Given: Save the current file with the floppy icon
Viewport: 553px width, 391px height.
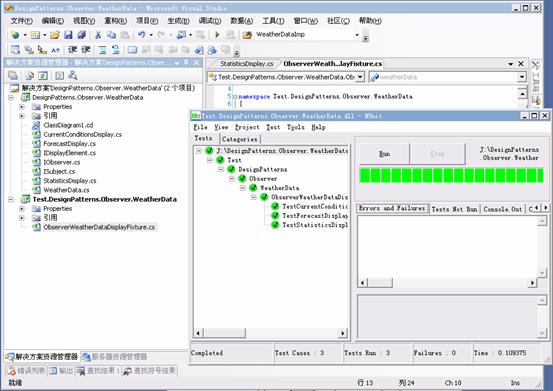Looking at the screenshot, I should pyautogui.click(x=68, y=35).
